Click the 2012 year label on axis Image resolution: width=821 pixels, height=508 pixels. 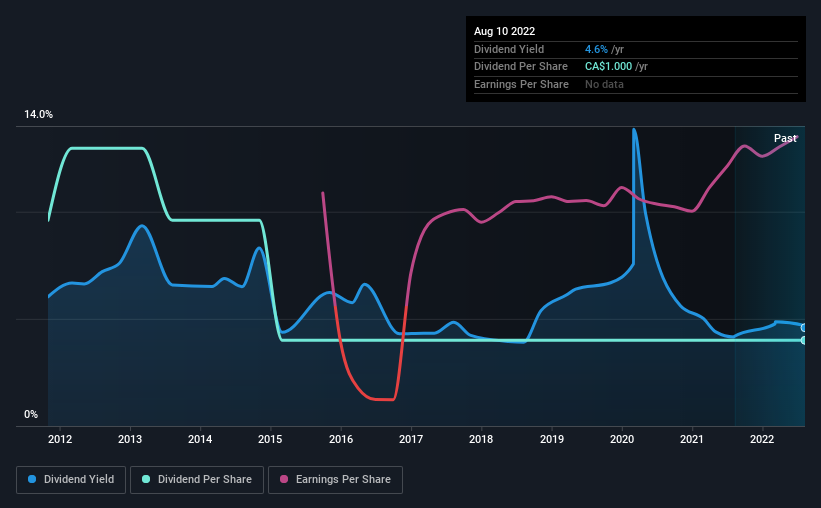tap(60, 439)
